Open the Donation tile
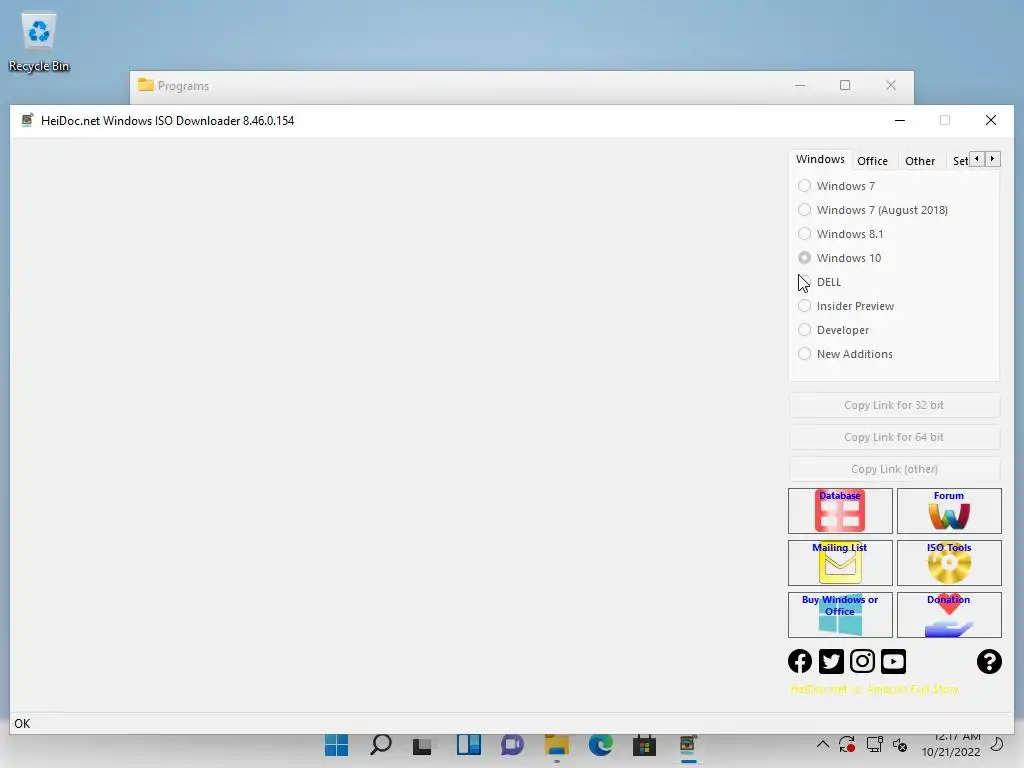Image resolution: width=1024 pixels, height=768 pixels. tap(949, 615)
